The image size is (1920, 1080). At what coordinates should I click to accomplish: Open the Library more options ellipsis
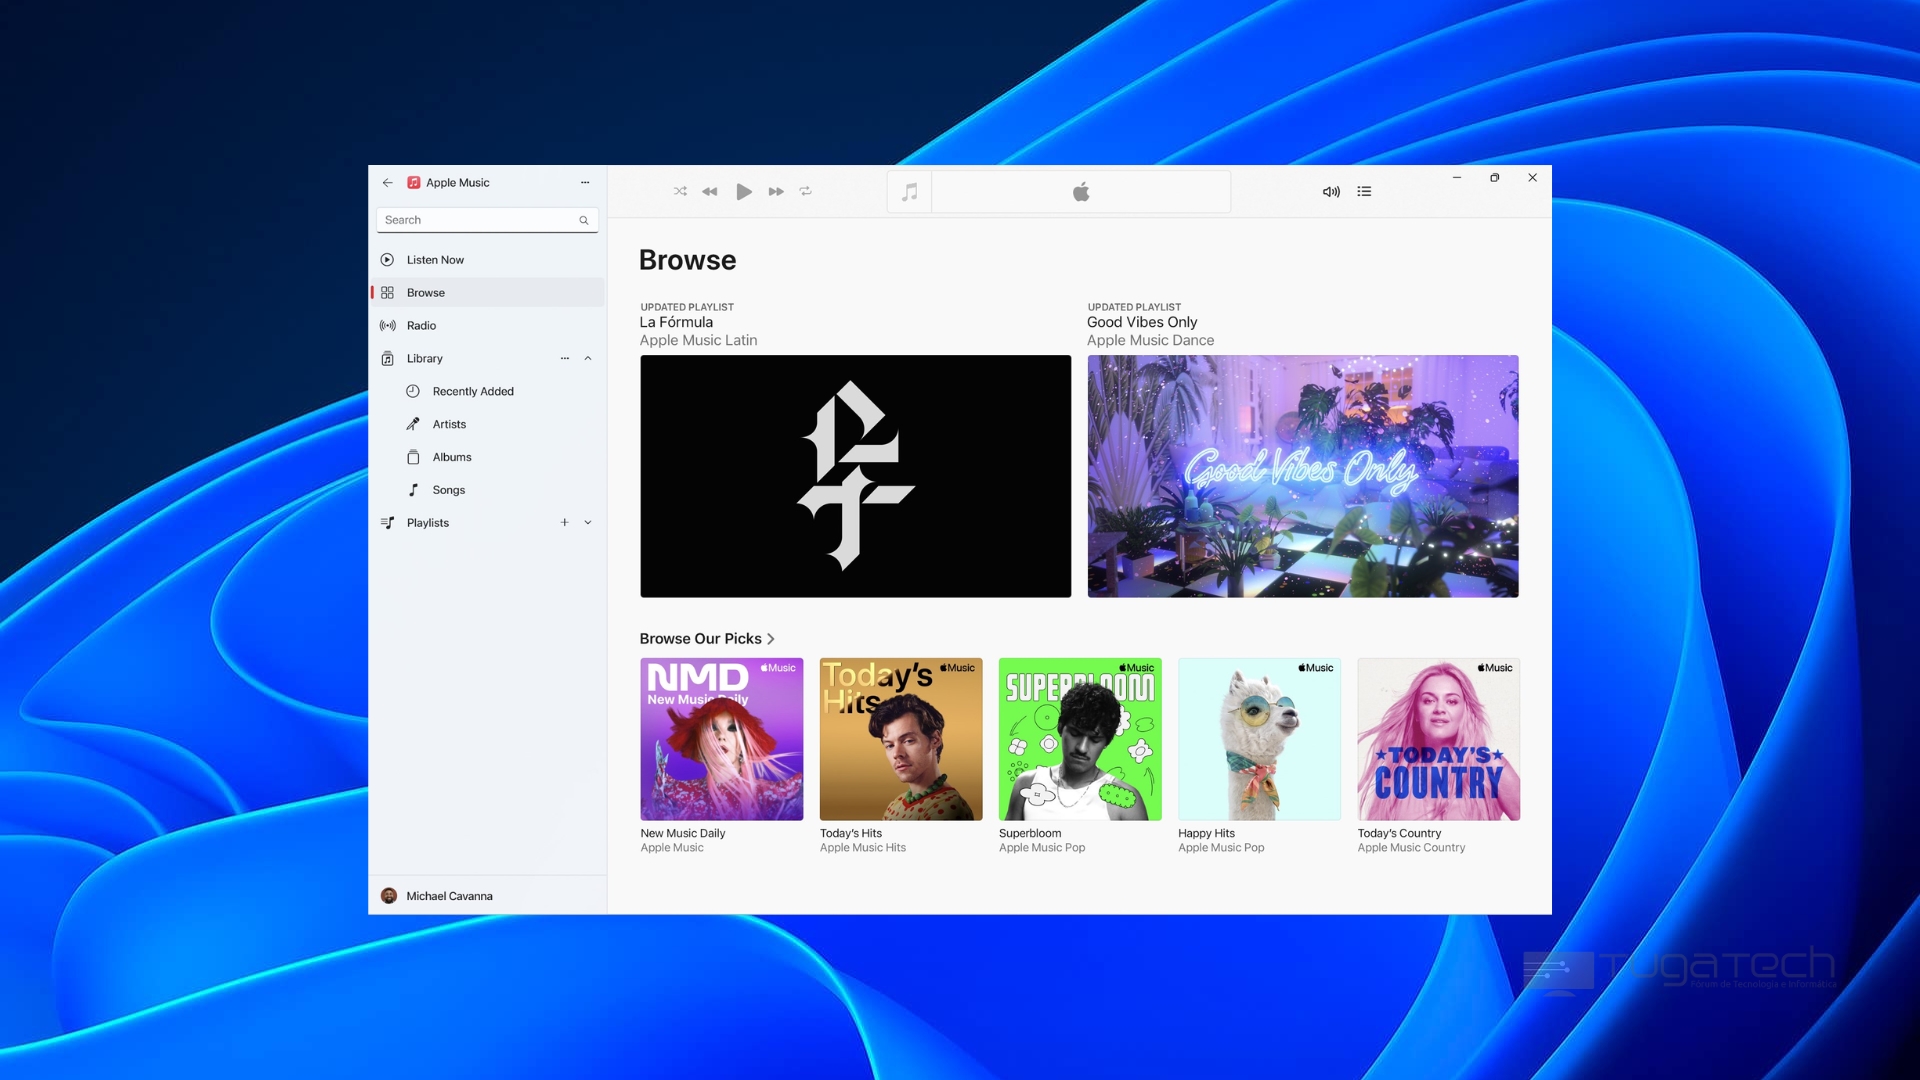pos(565,359)
